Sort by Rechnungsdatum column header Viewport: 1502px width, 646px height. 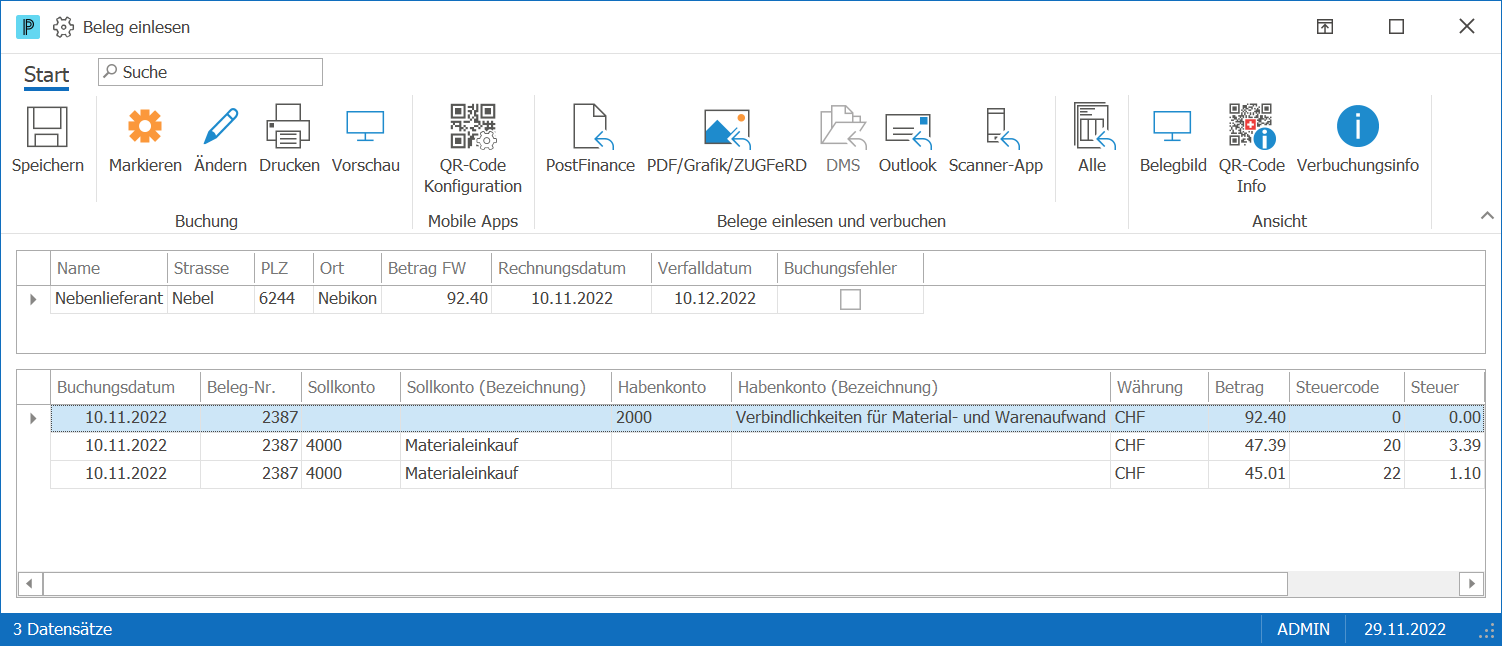point(571,268)
